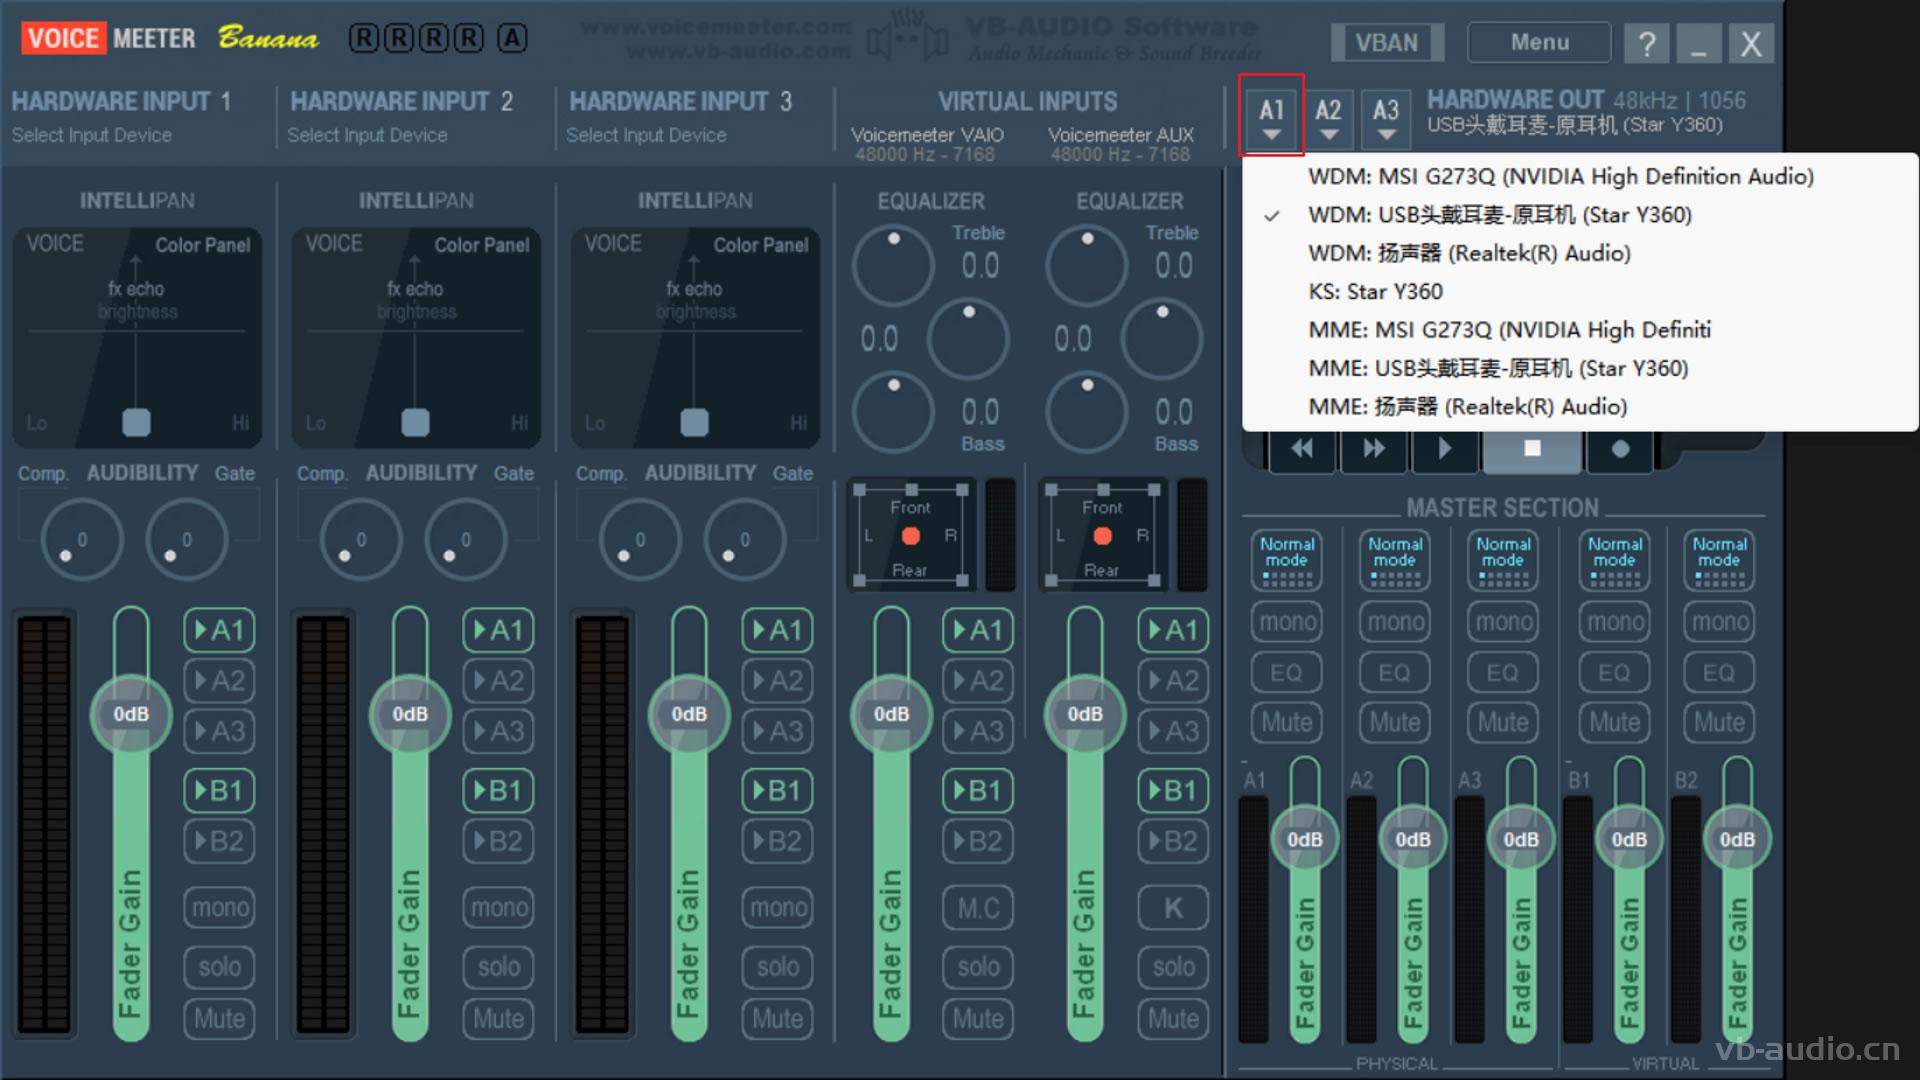Viewport: 1920px width, 1080px height.
Task: Open the Menu at the top right
Action: click(x=1538, y=42)
